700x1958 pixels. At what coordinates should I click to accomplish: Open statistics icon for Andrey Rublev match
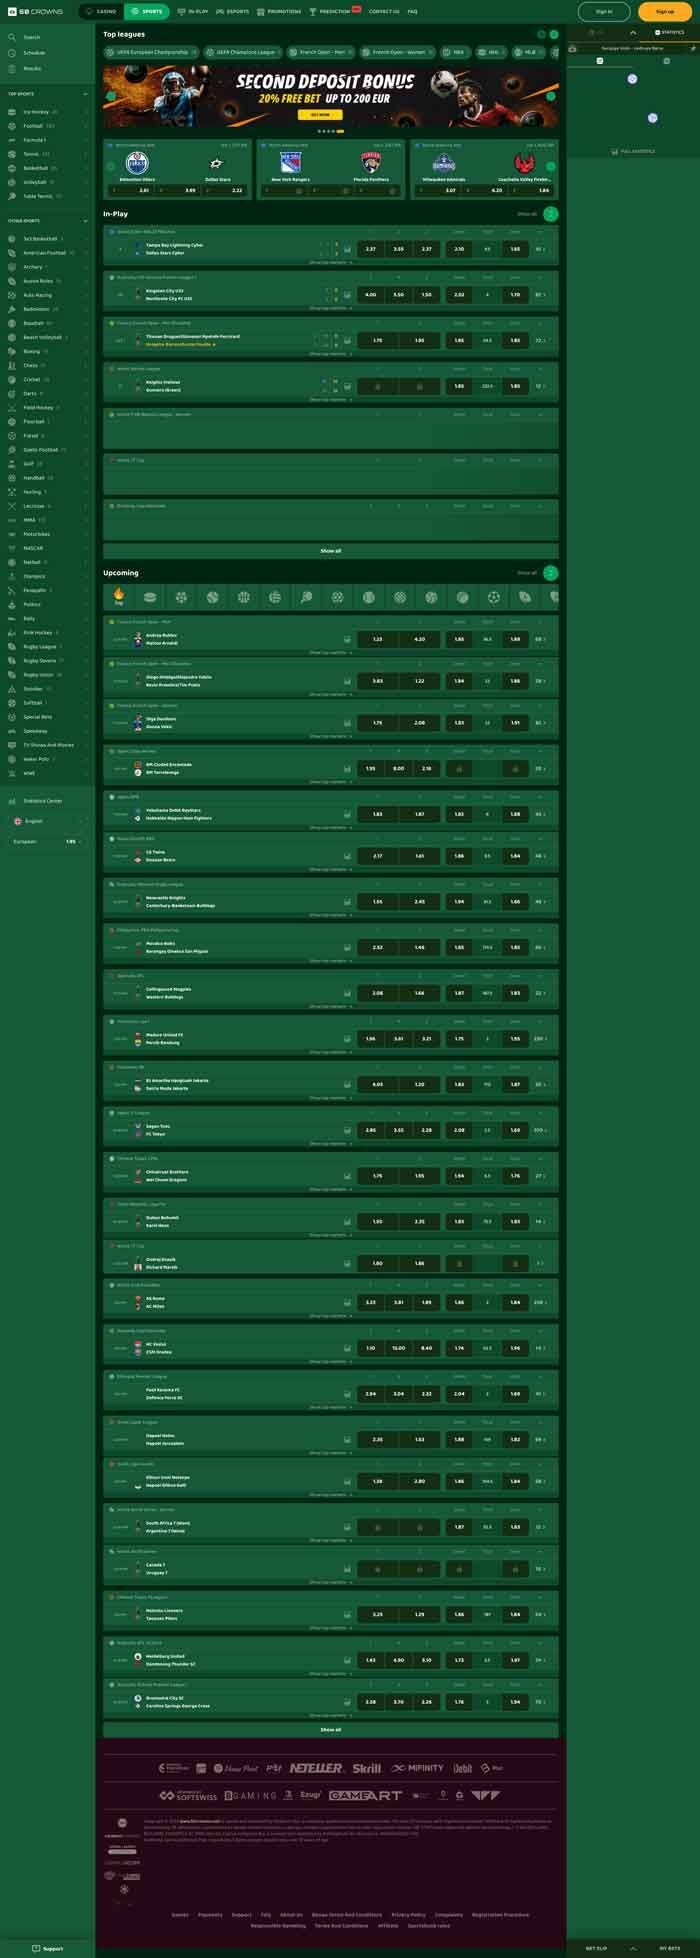347,639
